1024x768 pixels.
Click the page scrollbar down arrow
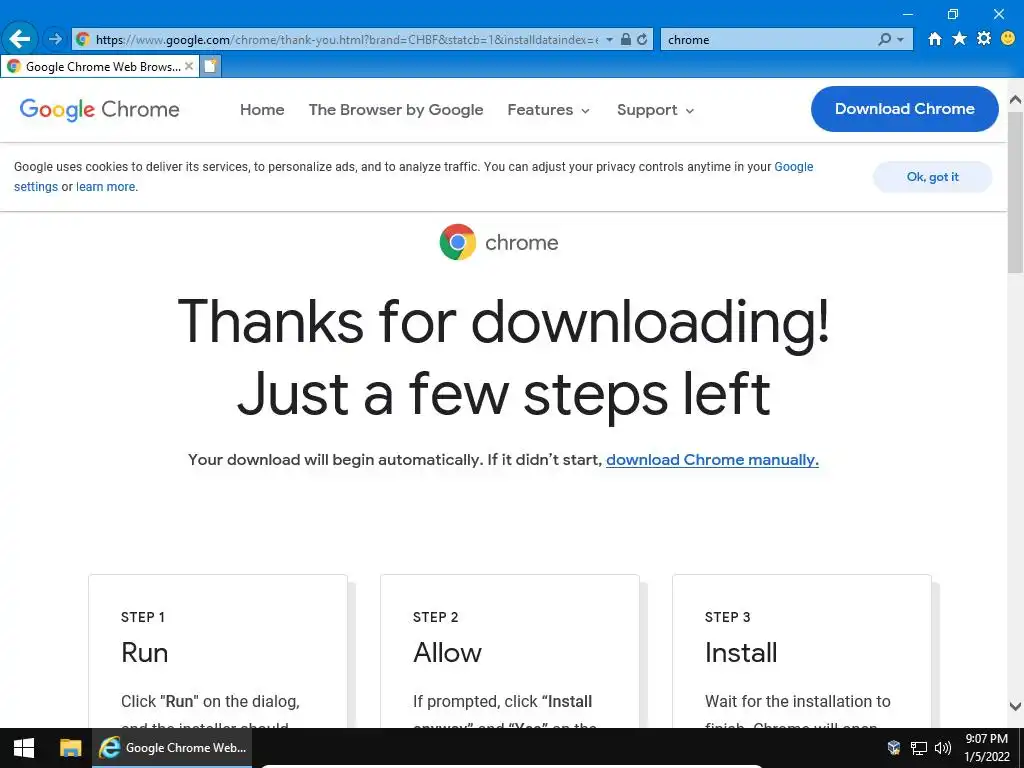(x=1016, y=706)
